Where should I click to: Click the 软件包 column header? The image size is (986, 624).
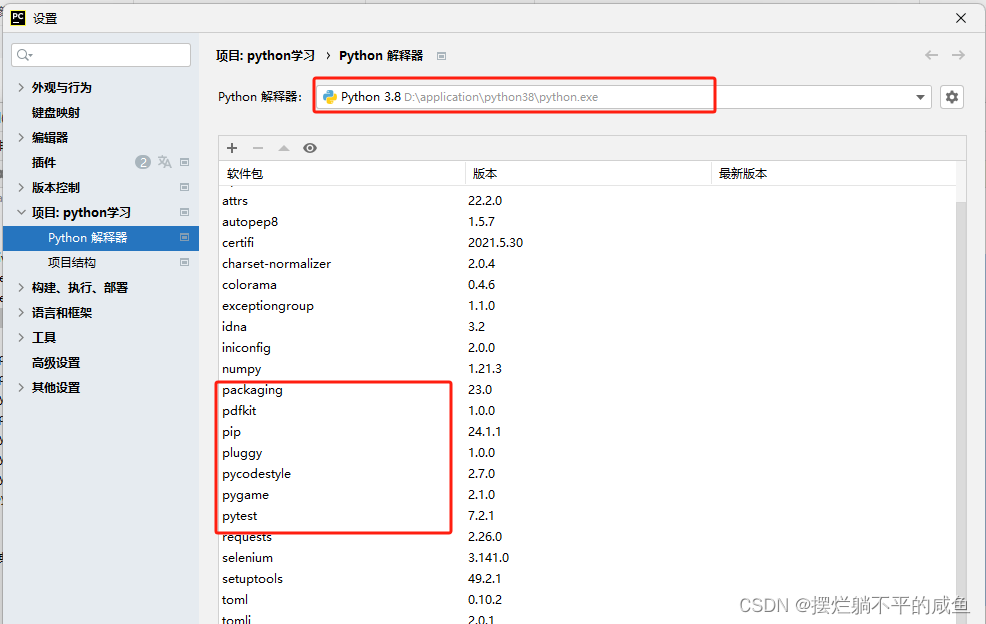click(341, 174)
